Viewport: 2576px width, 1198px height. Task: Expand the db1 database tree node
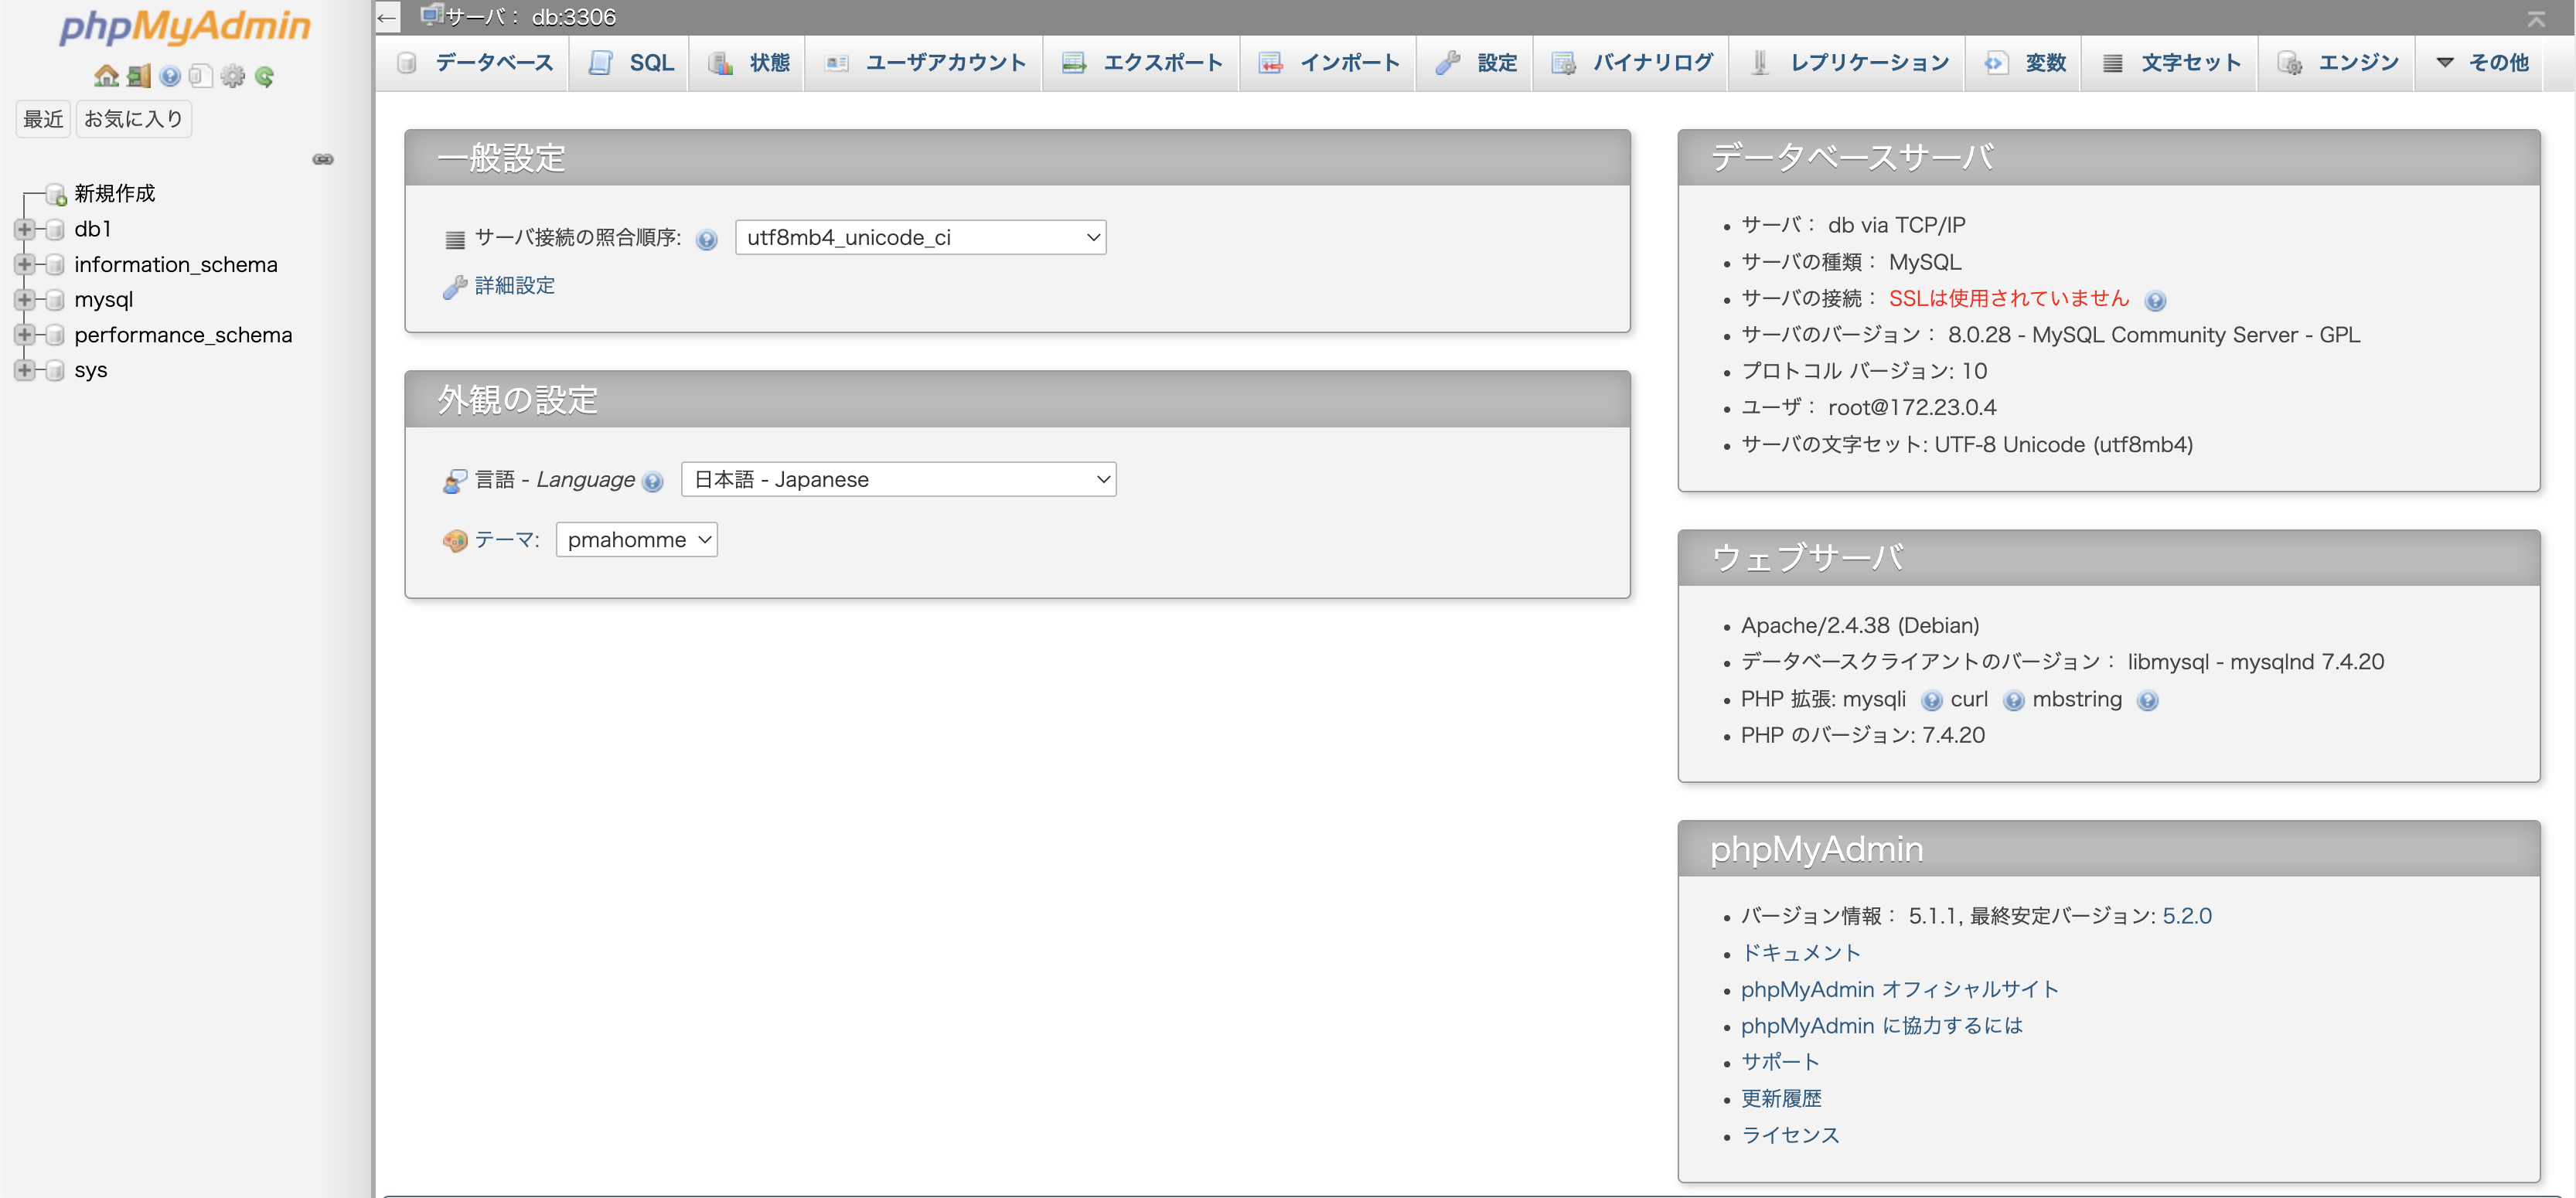24,229
